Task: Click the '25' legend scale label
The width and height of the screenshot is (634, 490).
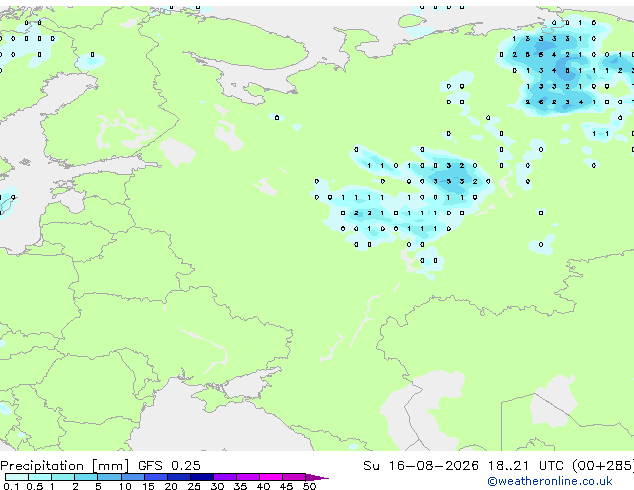Action: pyautogui.click(x=194, y=486)
